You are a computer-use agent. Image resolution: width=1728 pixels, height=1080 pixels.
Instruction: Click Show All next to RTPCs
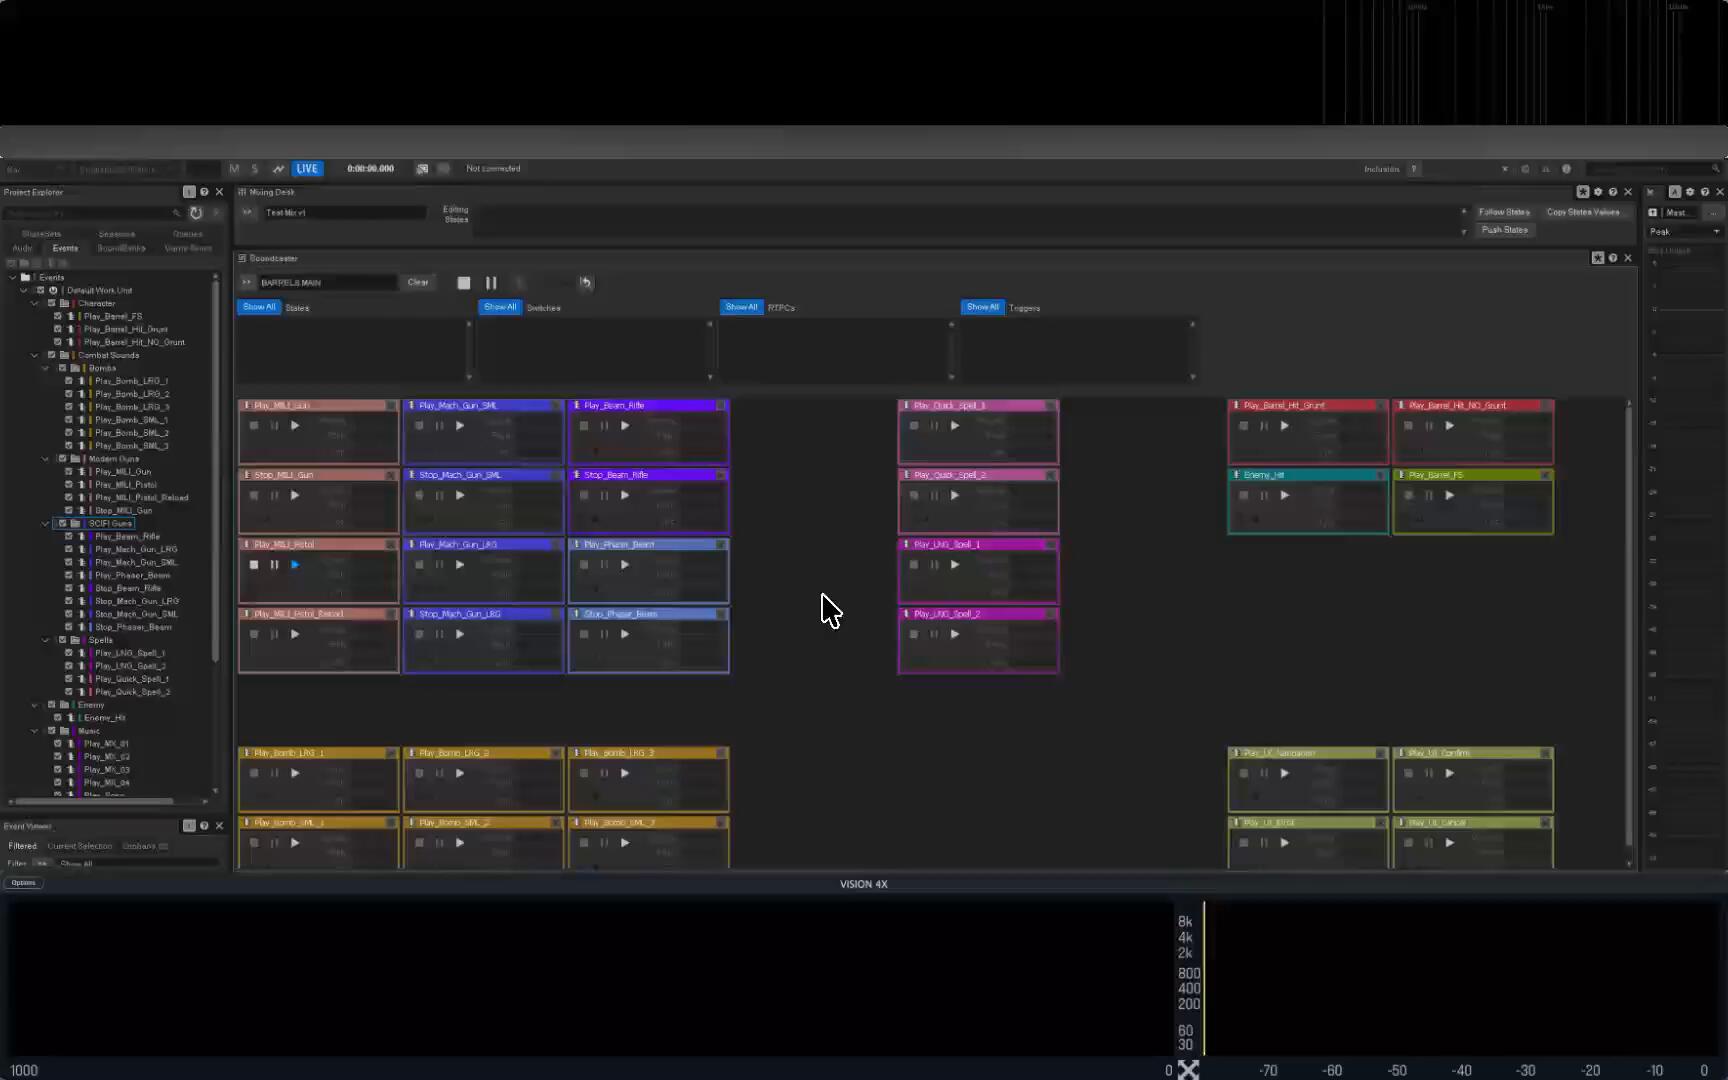(741, 307)
